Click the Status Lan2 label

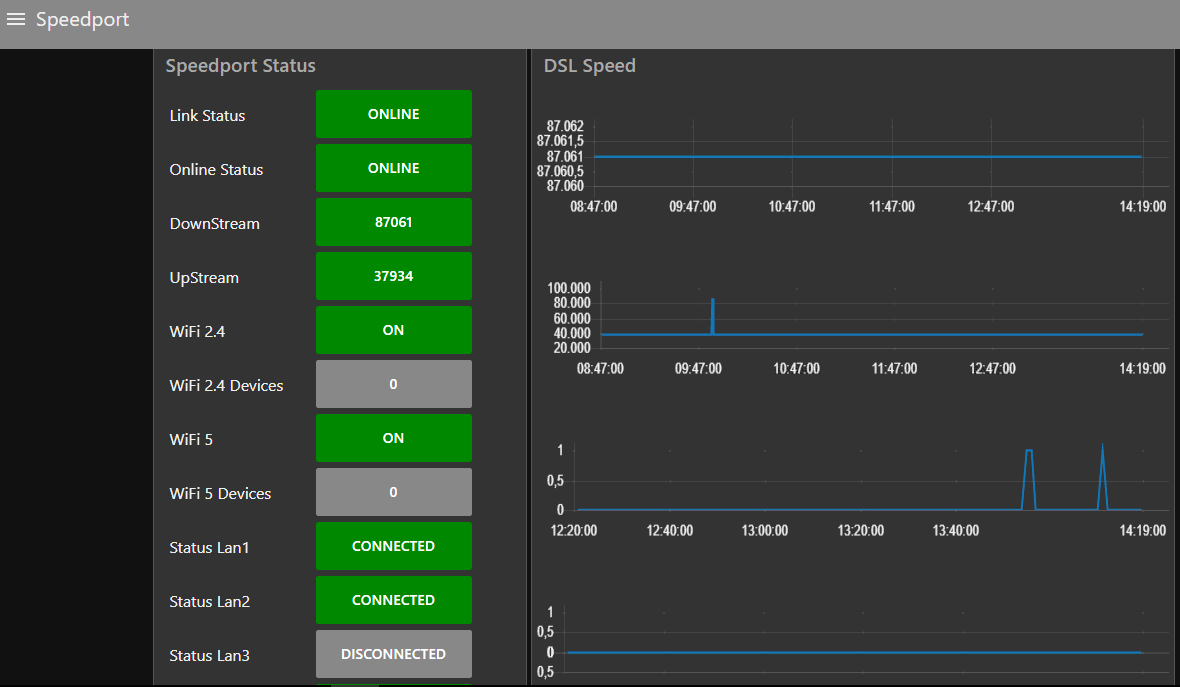[x=209, y=602]
